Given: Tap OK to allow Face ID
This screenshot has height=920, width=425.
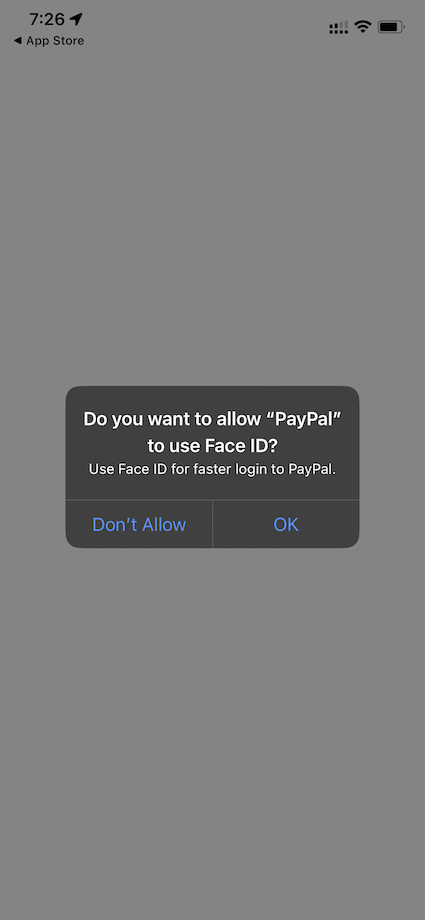Looking at the screenshot, I should (286, 524).
